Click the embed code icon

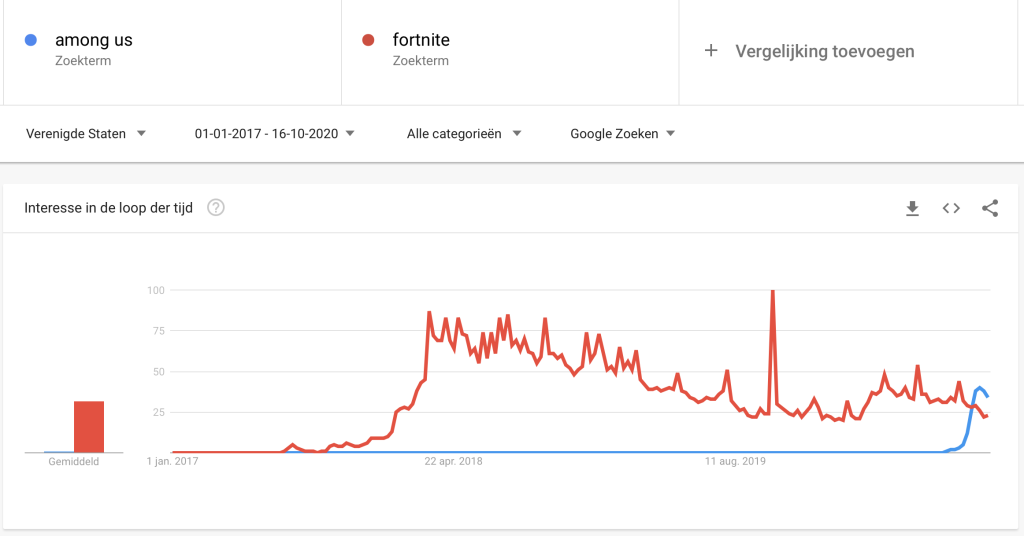point(951,208)
